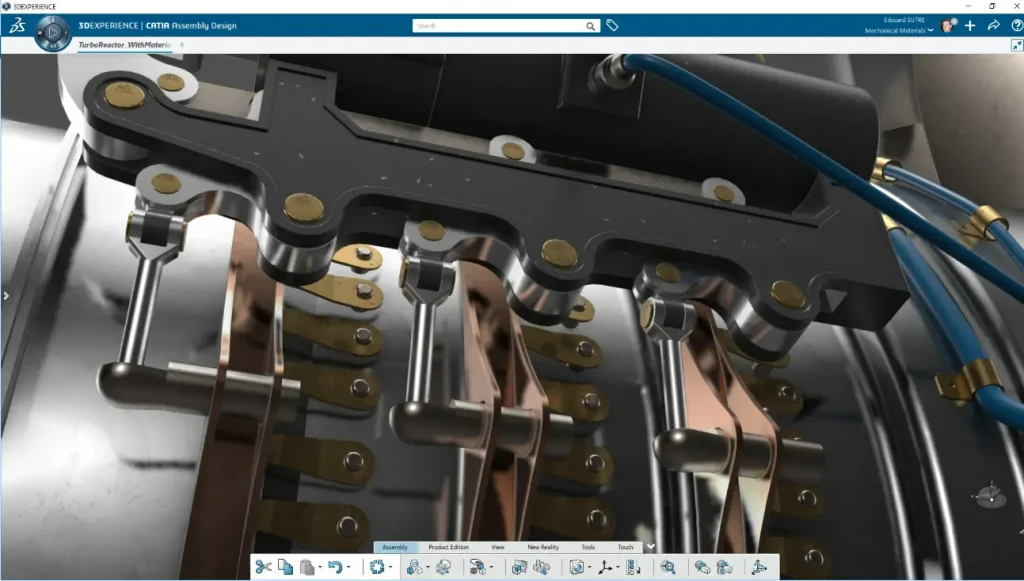The width and height of the screenshot is (1024, 581).
Task: Click the Update cycle icon
Action: click(377, 567)
